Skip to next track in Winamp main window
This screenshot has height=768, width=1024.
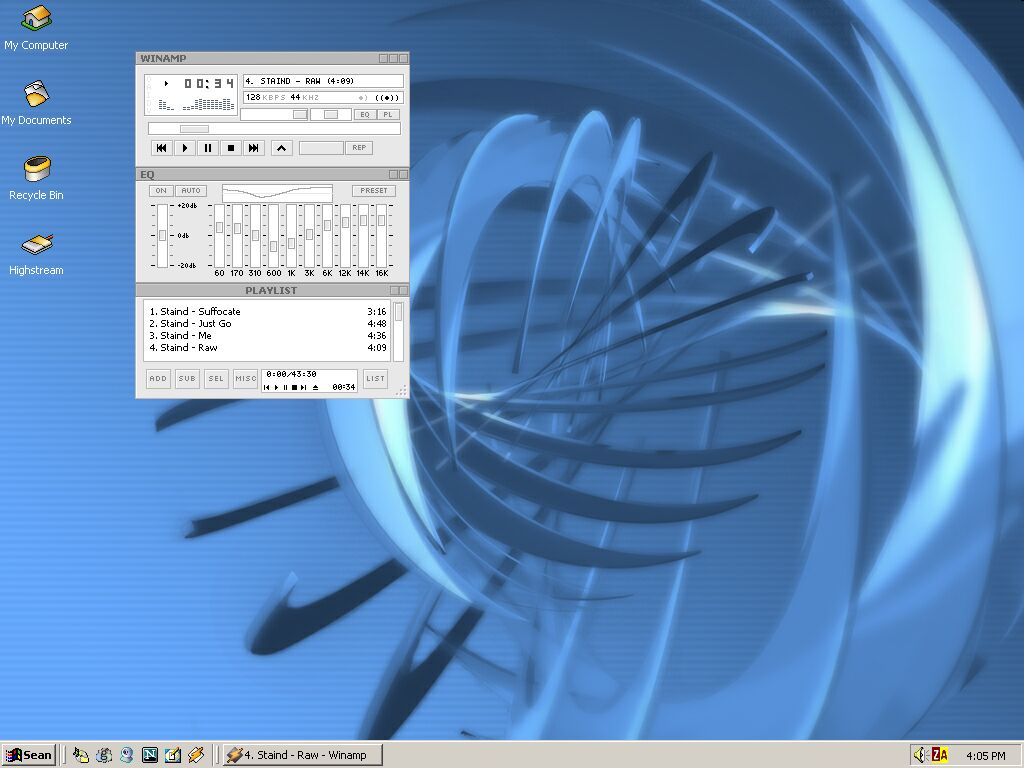pos(253,148)
